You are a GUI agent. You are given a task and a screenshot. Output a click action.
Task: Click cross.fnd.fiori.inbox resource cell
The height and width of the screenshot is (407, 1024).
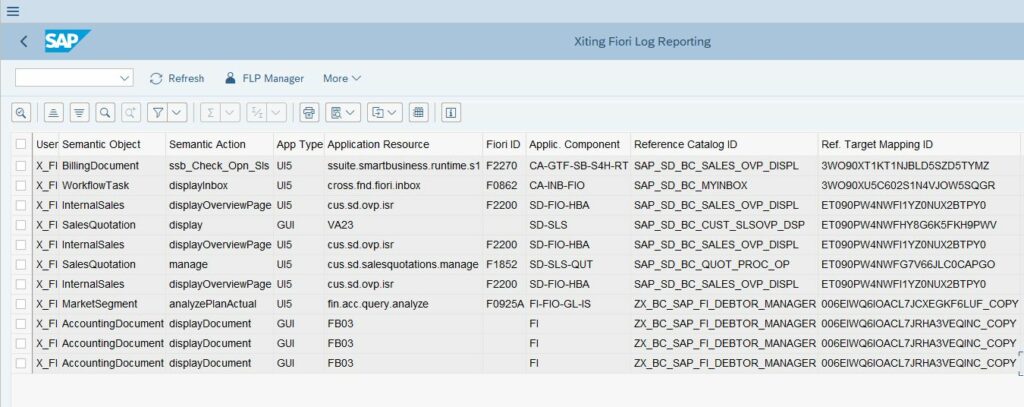[403, 186]
